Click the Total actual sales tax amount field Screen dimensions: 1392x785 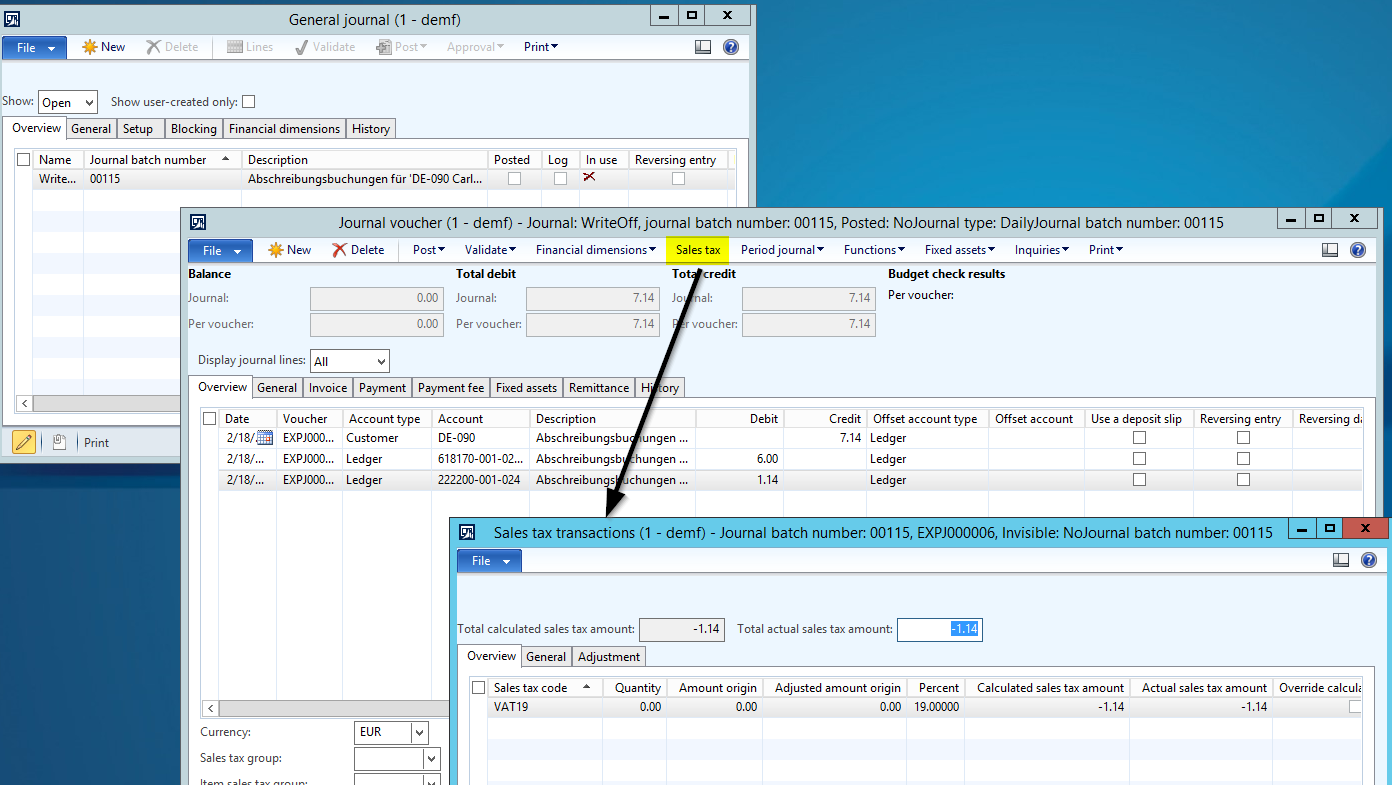(x=939, y=629)
